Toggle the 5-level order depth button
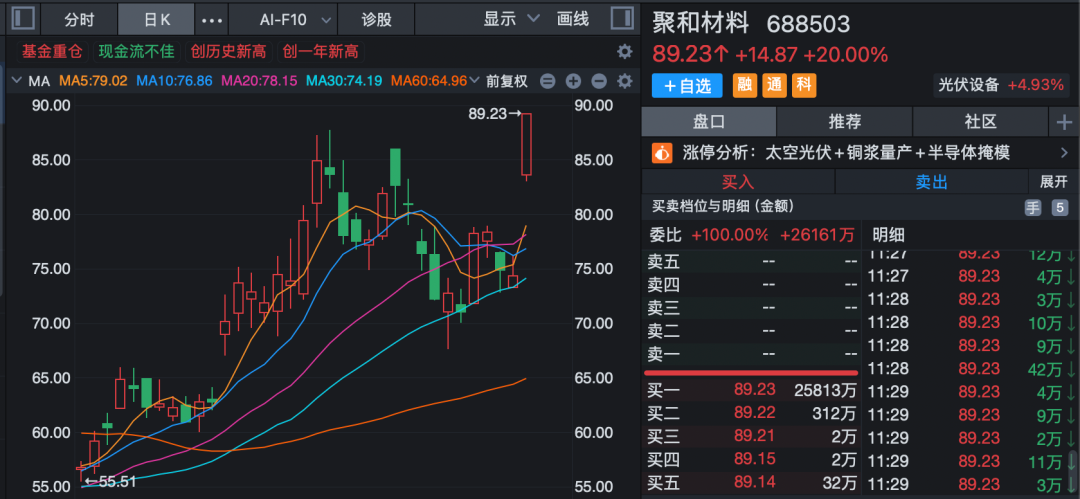The width and height of the screenshot is (1080, 499). coord(1059,208)
